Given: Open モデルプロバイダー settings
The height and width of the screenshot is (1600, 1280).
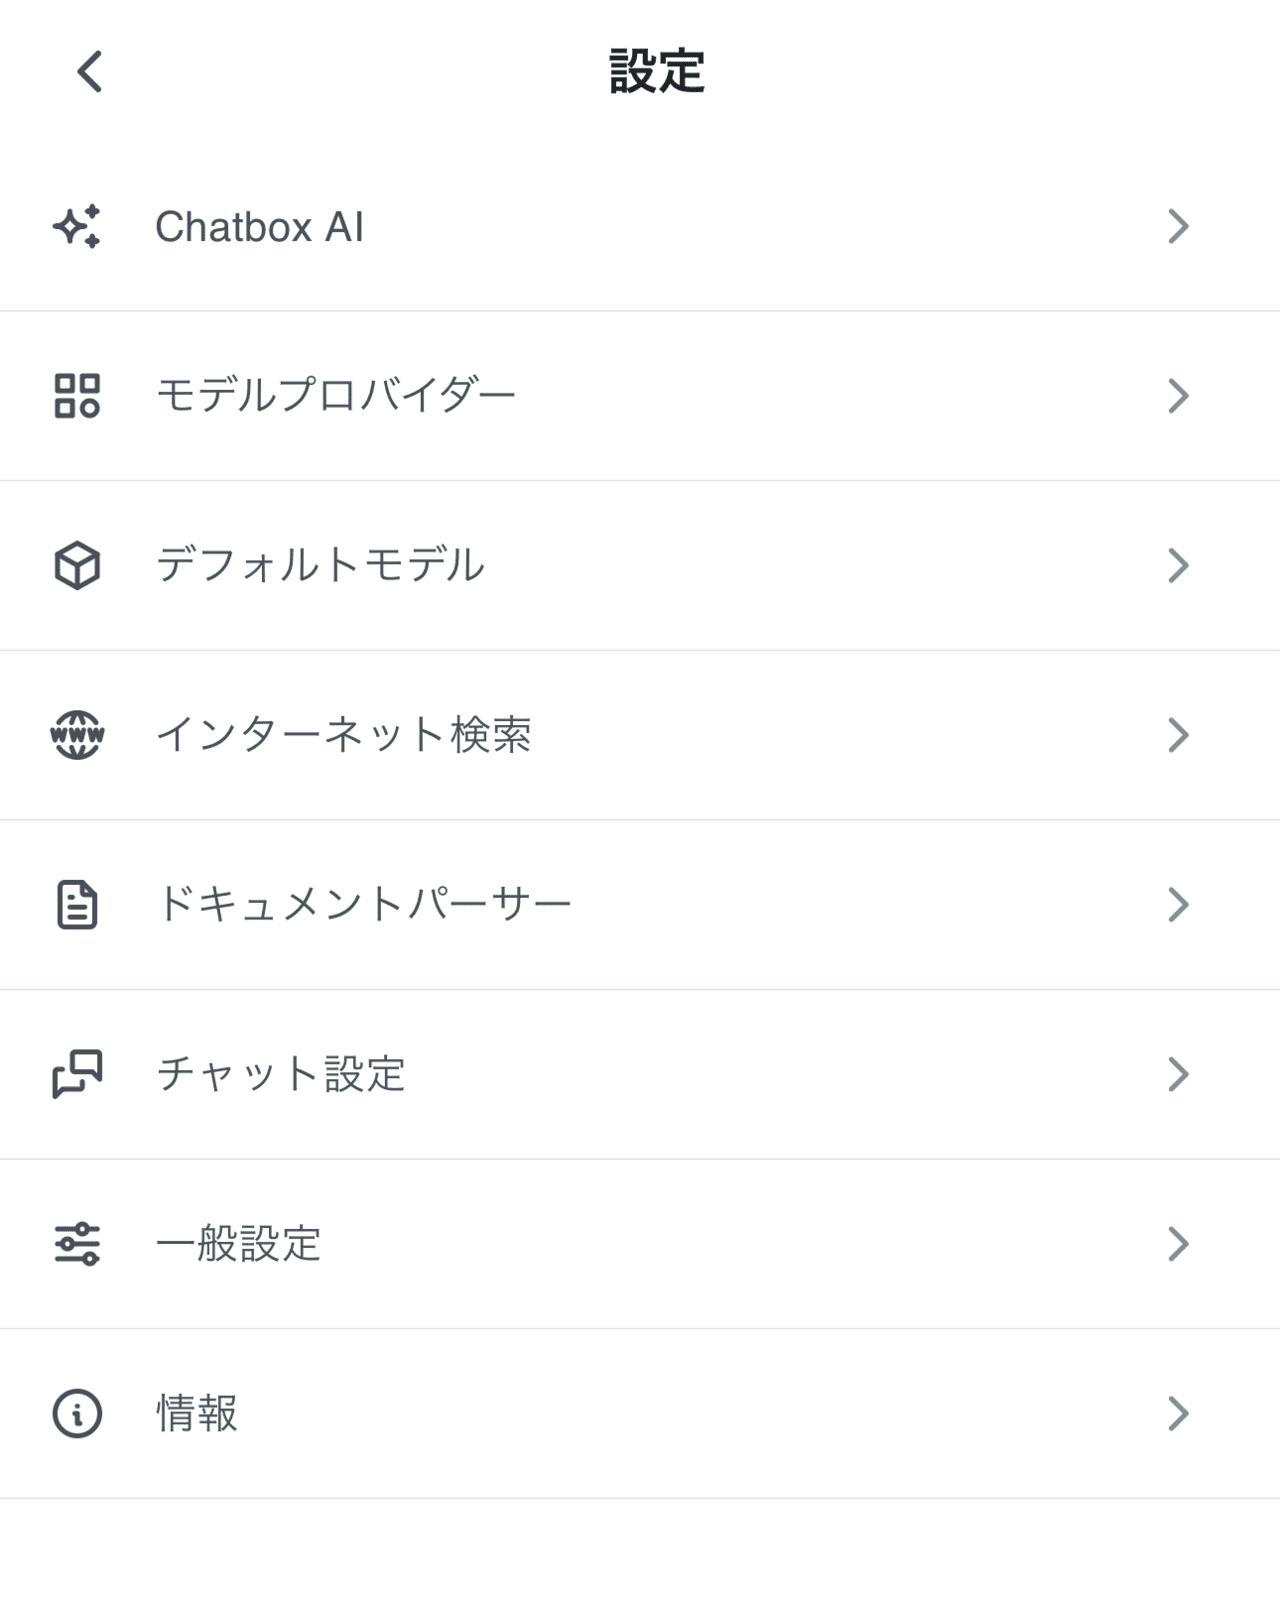Looking at the screenshot, I should coord(336,396).
